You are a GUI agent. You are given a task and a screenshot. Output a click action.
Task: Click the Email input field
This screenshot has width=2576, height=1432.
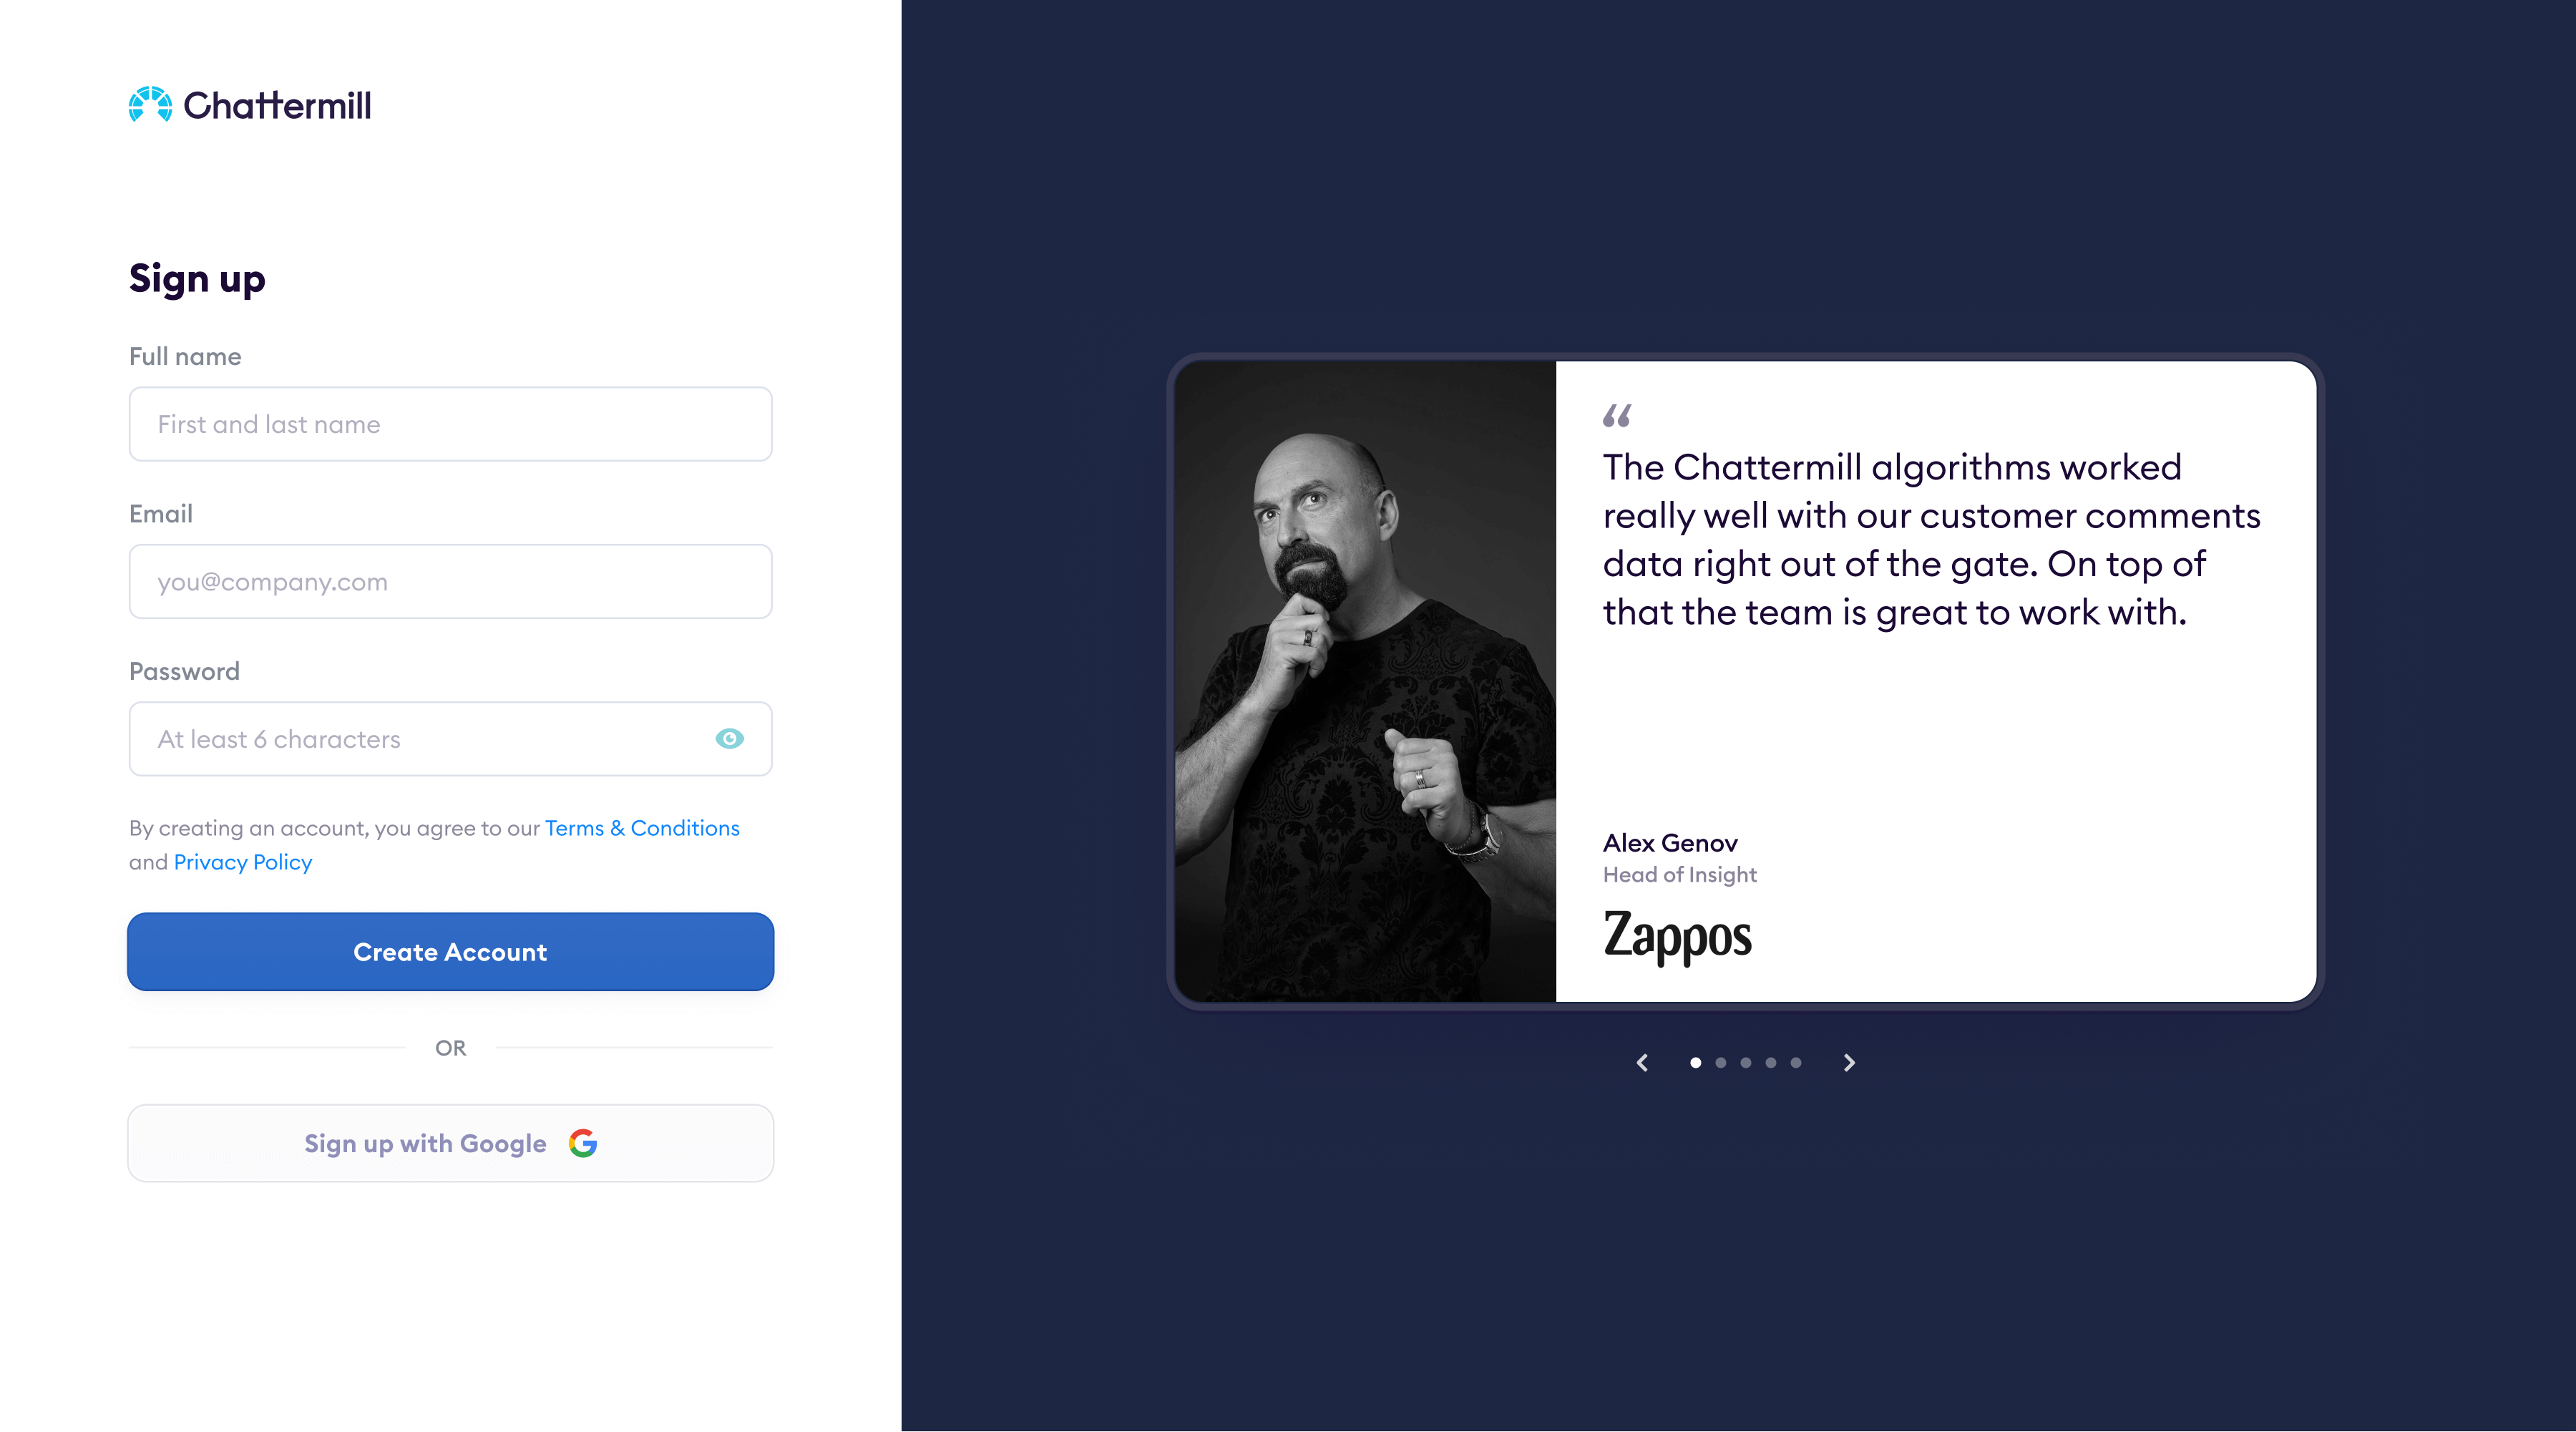point(450,581)
